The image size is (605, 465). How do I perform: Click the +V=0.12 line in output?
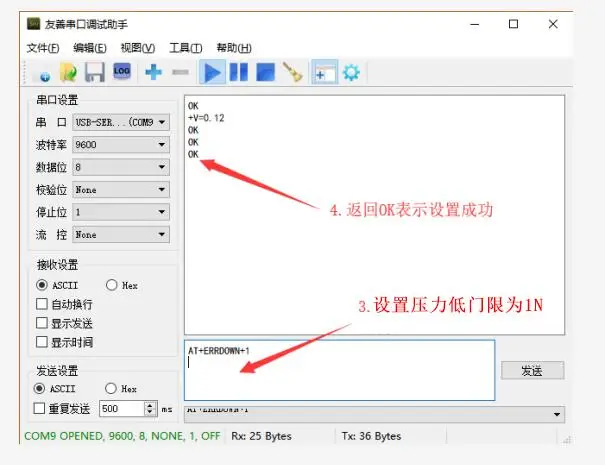(206, 118)
